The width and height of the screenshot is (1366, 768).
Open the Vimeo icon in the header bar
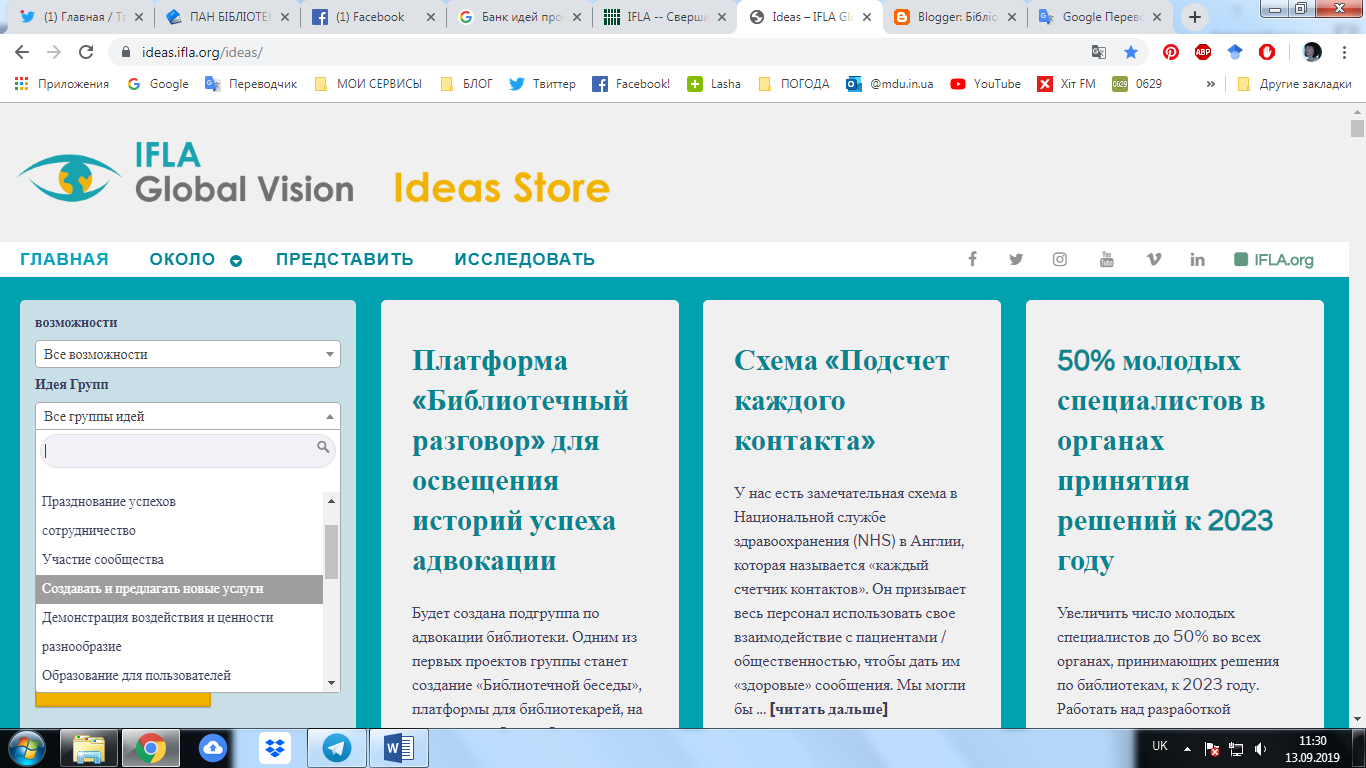(1152, 259)
